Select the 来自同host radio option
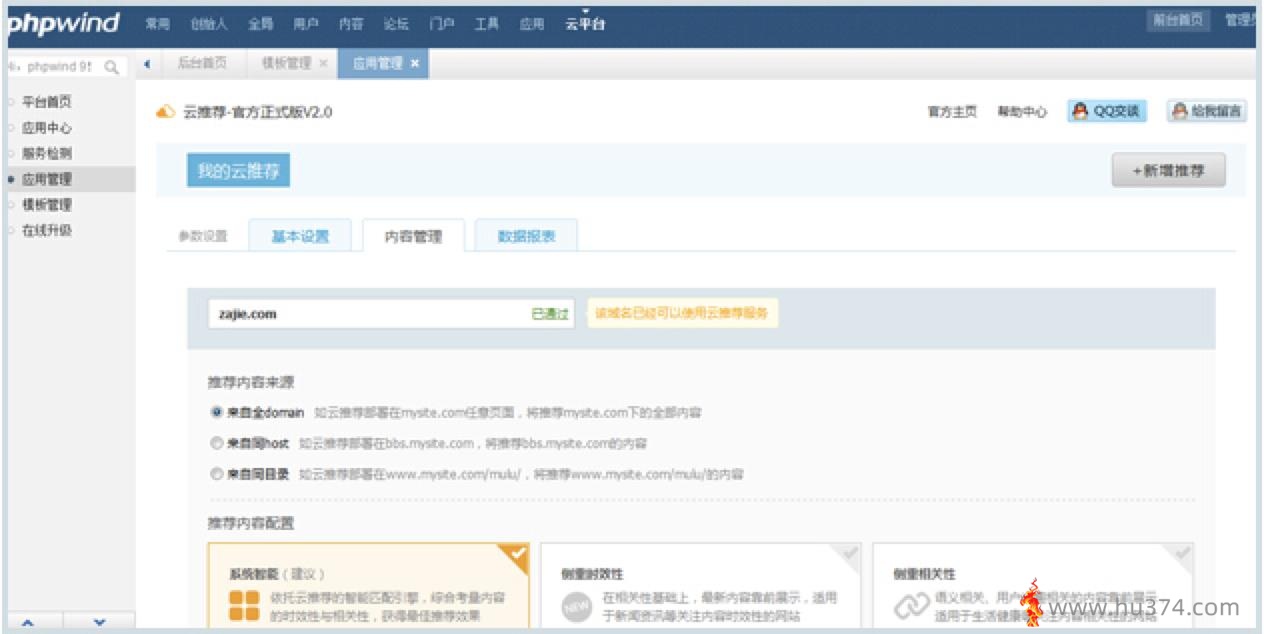The image size is (1264, 634). point(216,443)
